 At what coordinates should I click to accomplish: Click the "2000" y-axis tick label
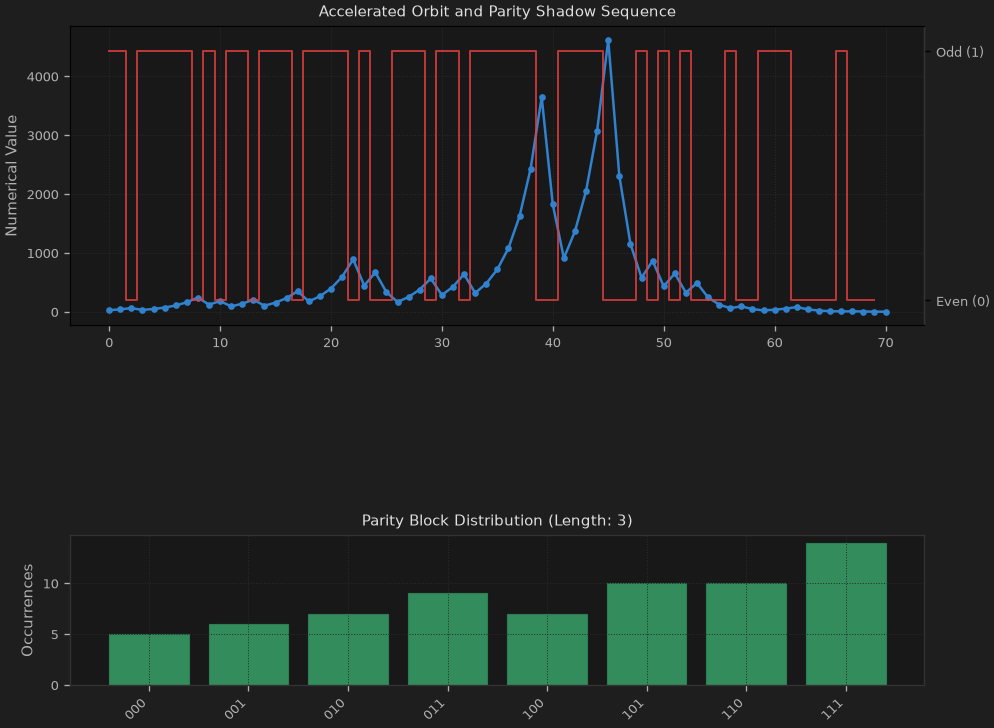[x=42, y=195]
